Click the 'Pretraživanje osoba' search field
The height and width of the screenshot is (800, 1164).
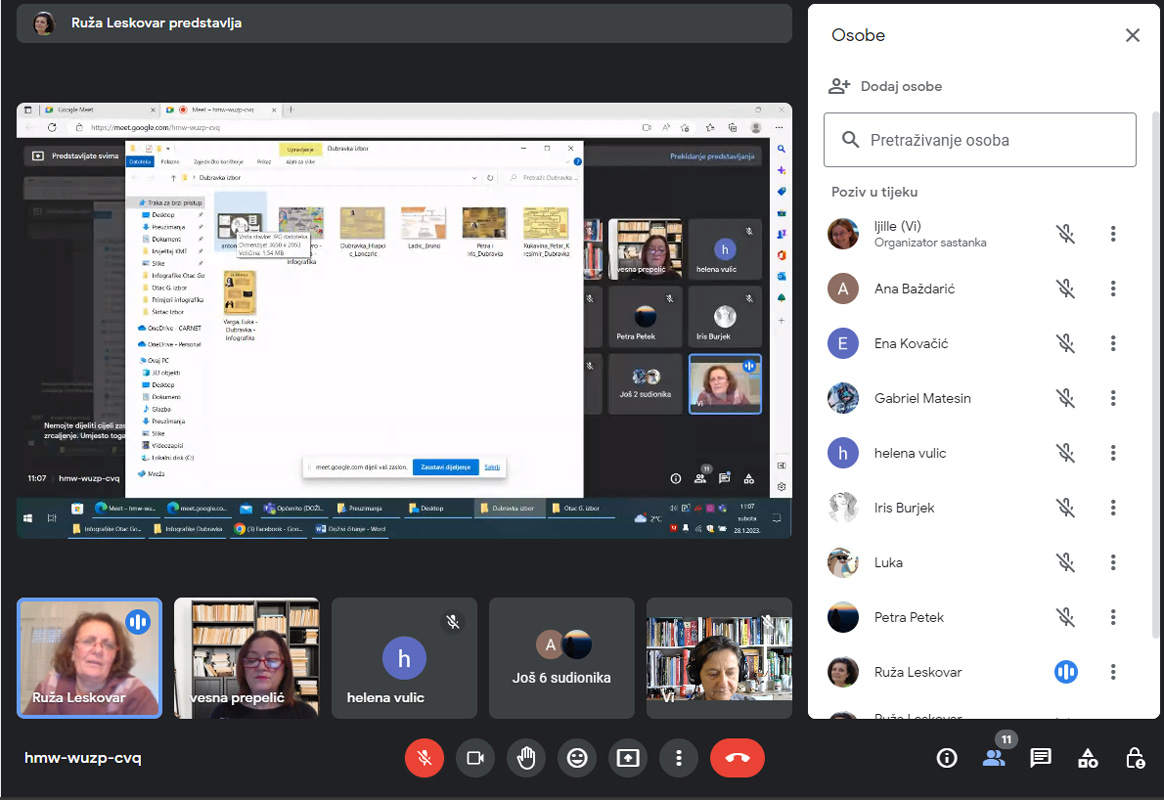(980, 140)
